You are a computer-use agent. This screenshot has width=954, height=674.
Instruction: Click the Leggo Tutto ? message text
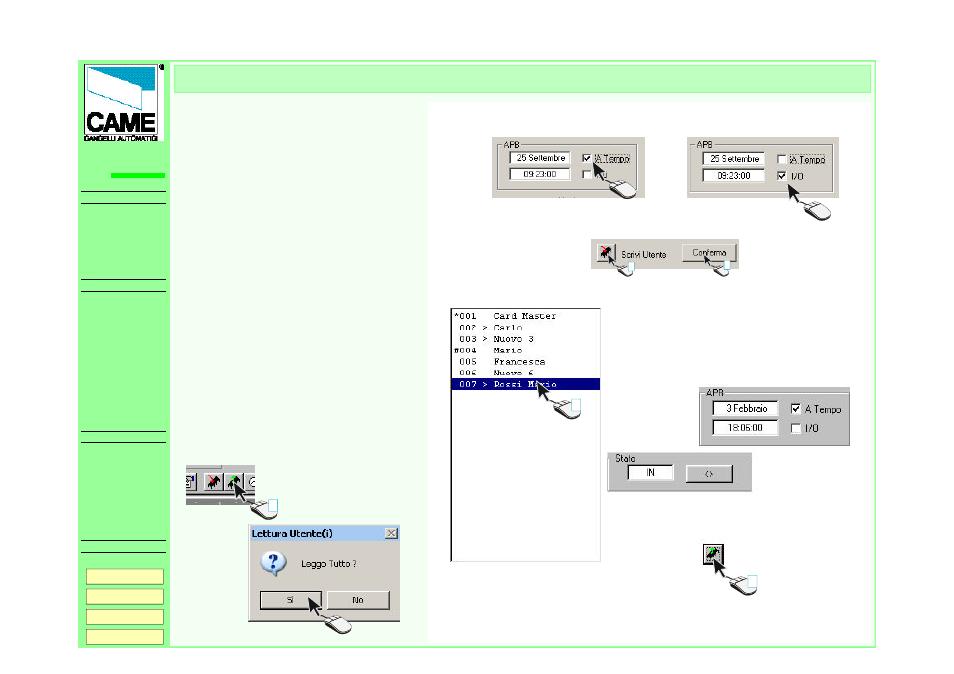coord(329,564)
